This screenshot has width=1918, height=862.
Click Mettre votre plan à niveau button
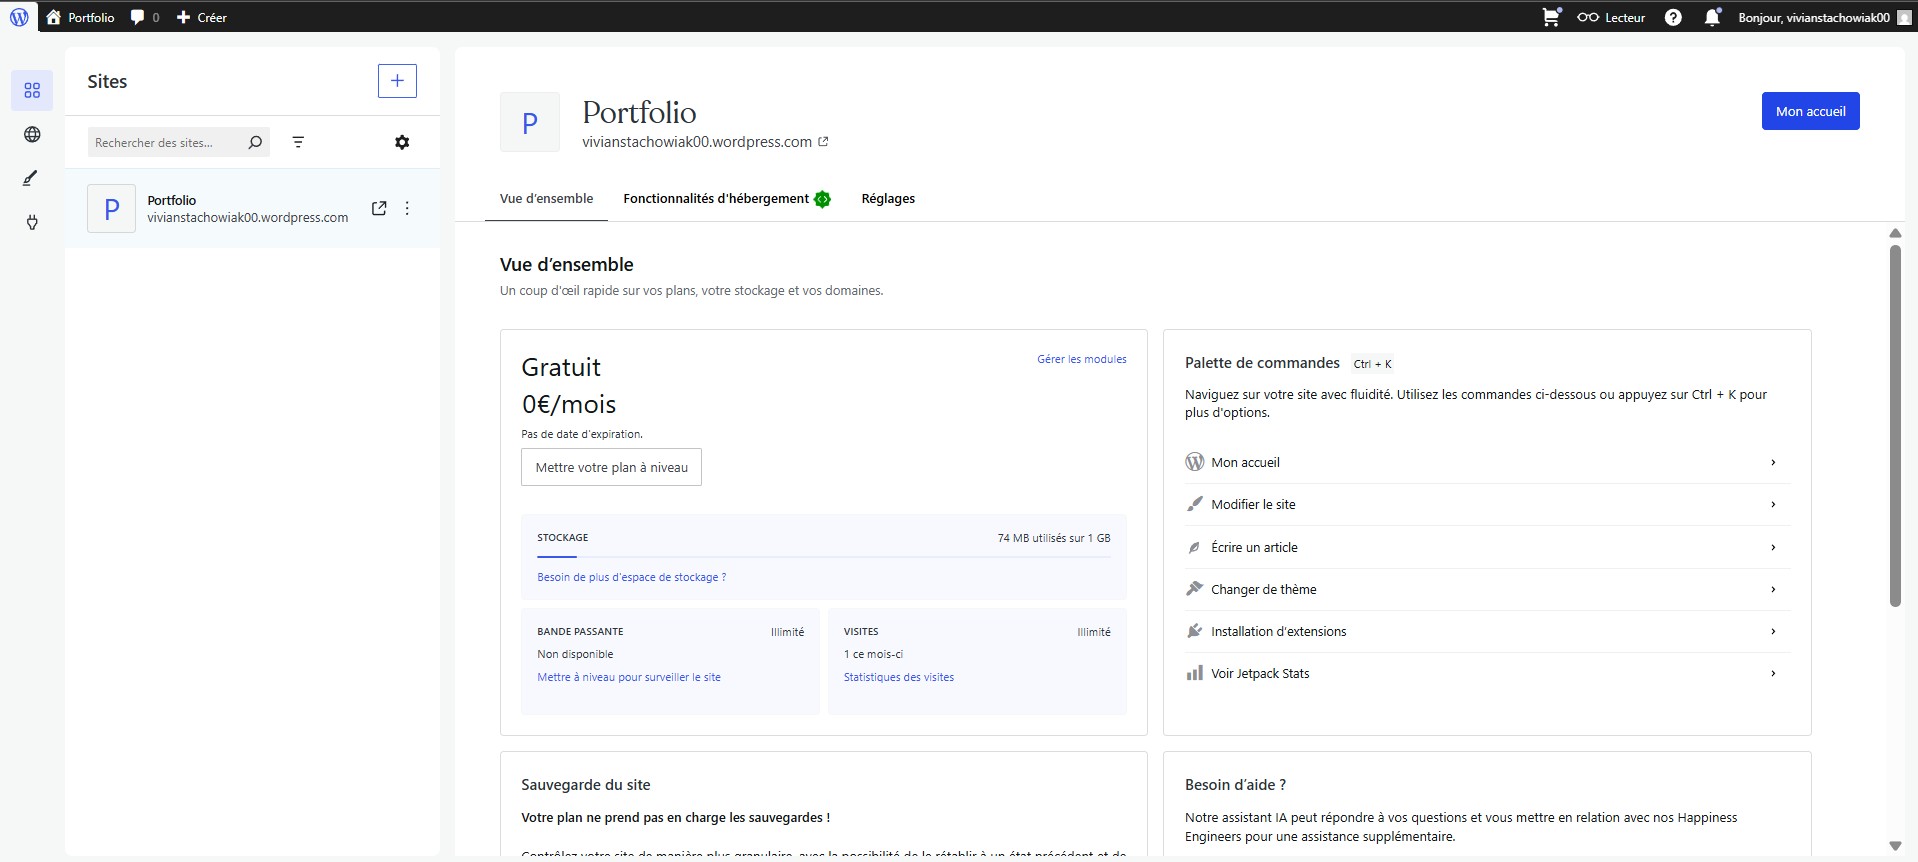pyautogui.click(x=611, y=467)
